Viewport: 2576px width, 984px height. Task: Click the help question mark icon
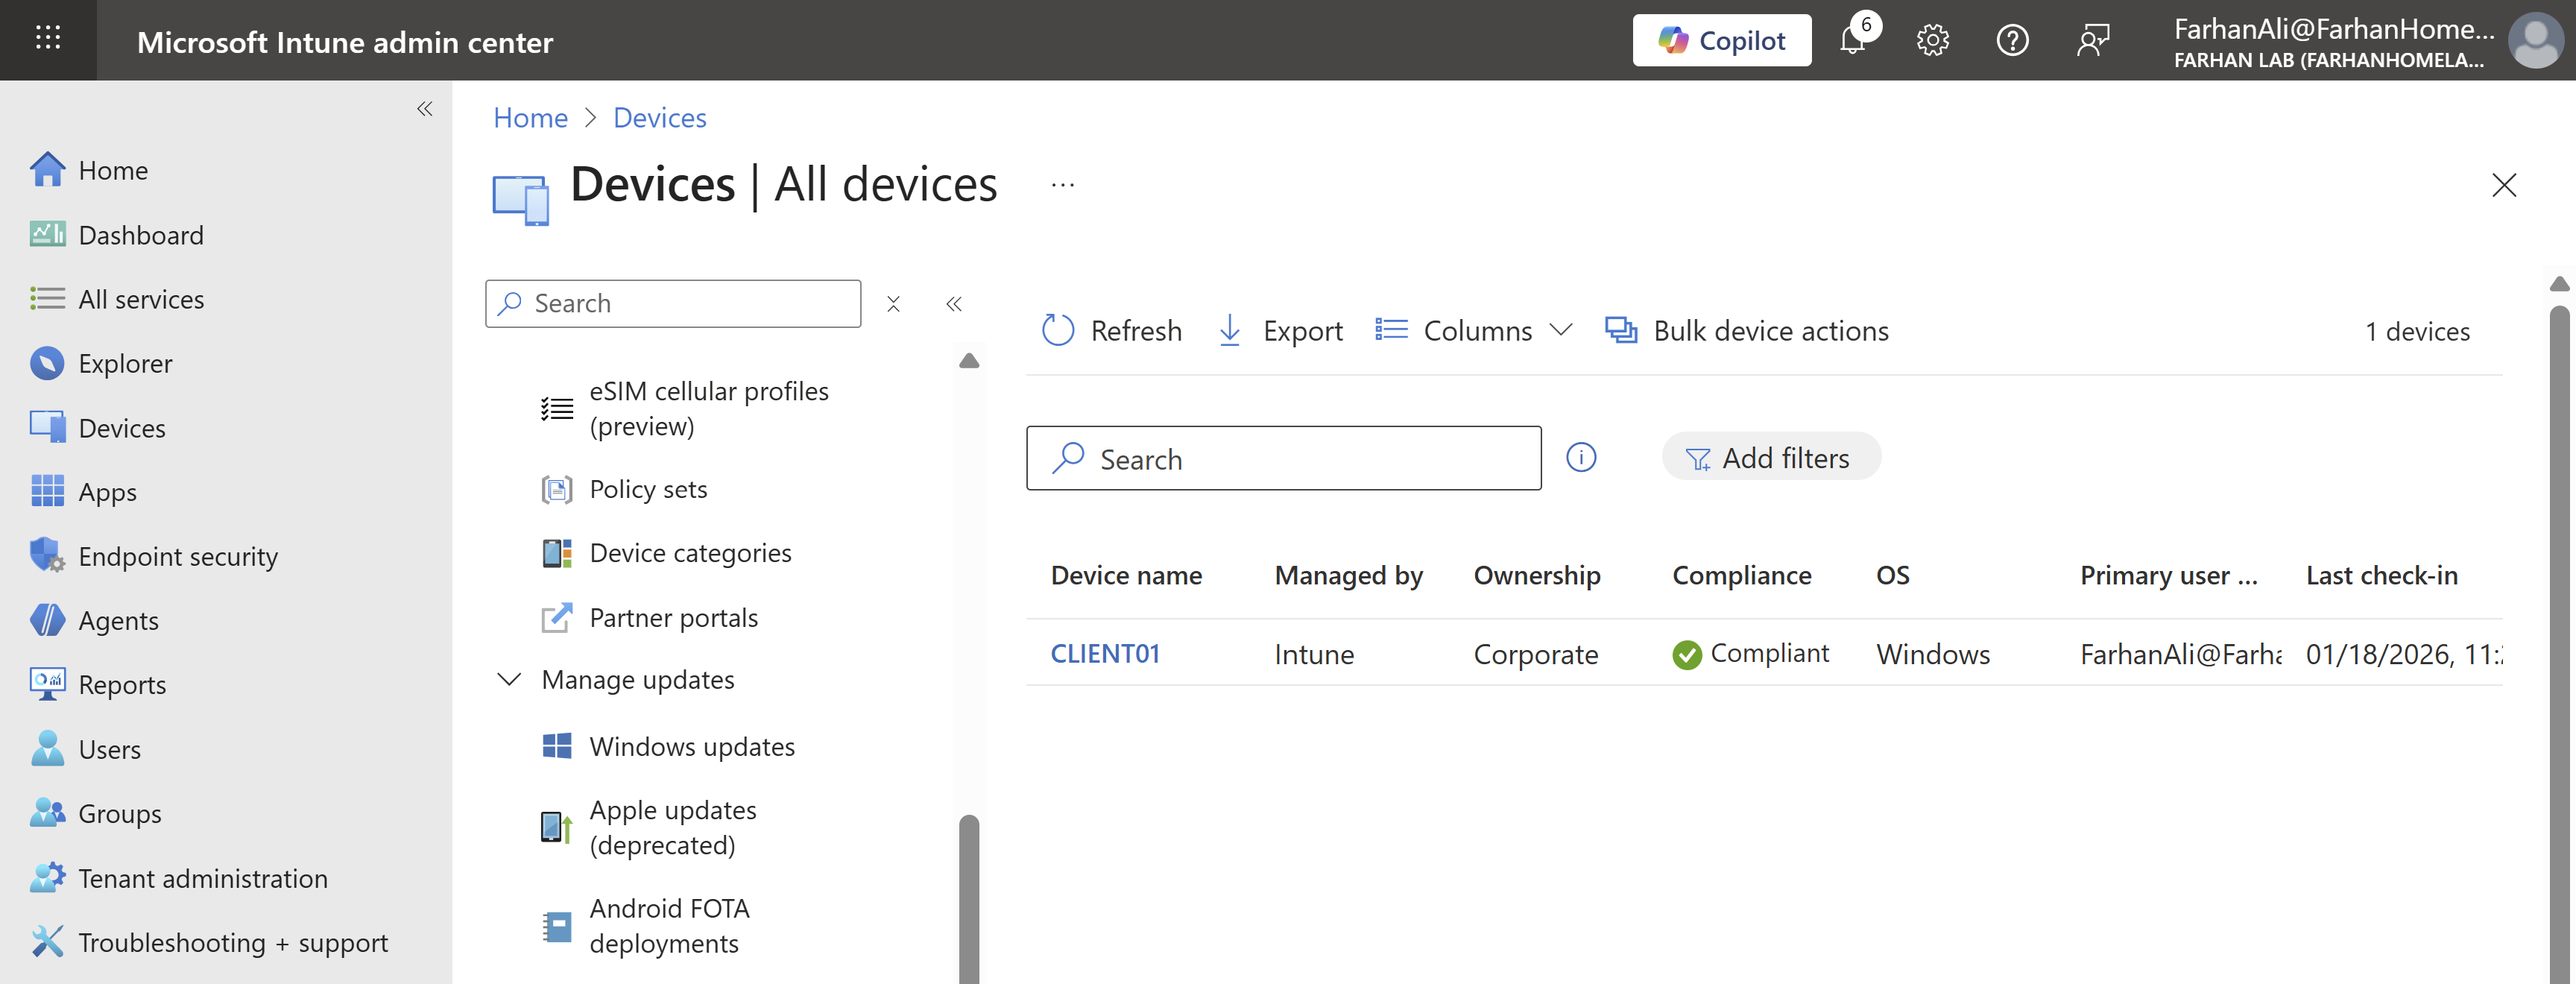point(2012,41)
